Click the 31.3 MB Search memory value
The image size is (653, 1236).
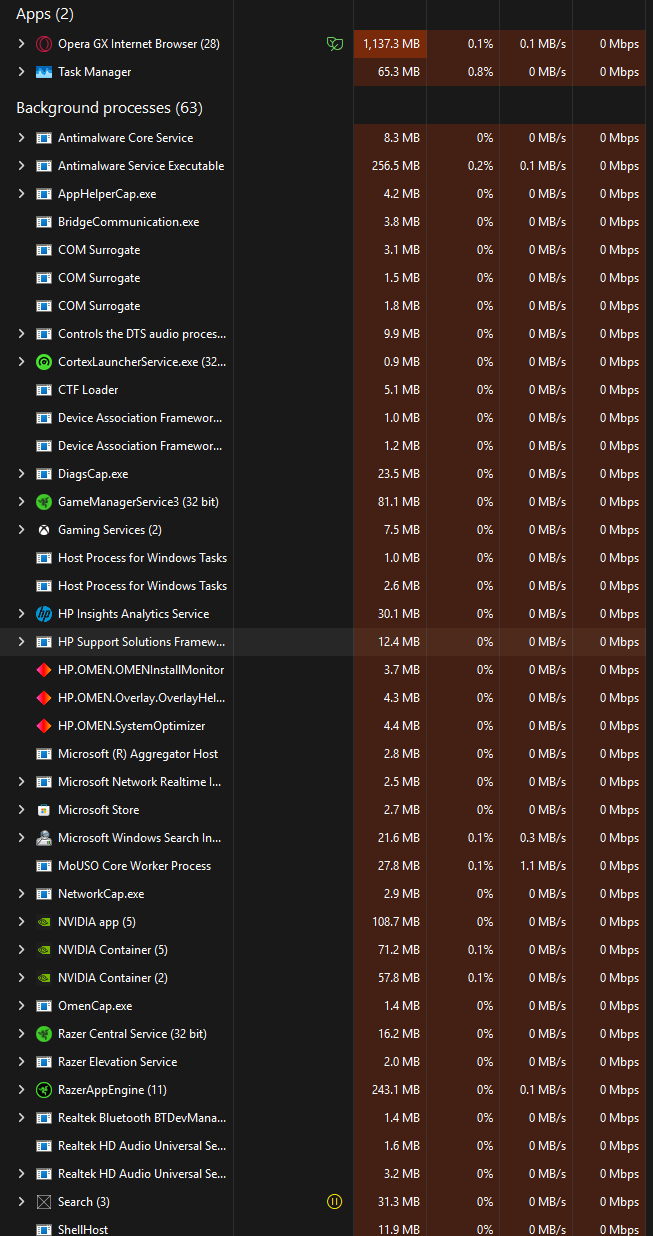pyautogui.click(x=398, y=1202)
